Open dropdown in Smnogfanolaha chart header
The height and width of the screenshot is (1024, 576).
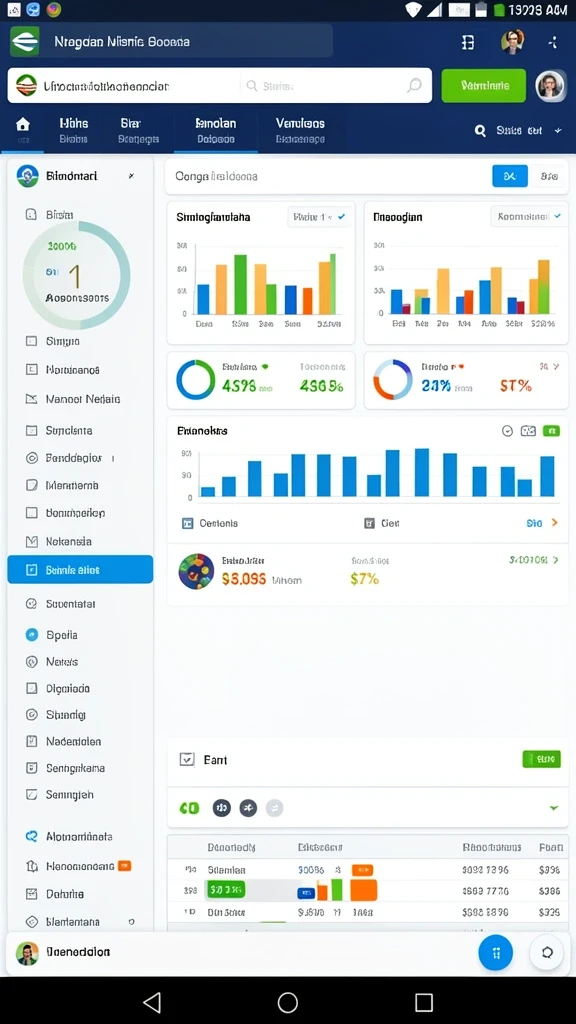[319, 216]
